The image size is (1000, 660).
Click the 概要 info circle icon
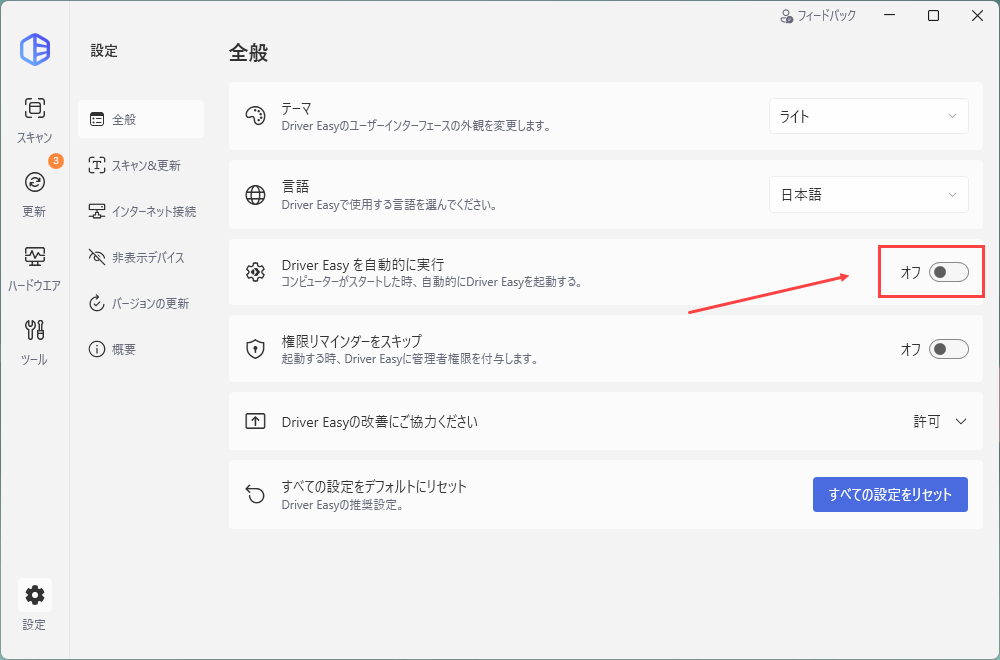point(97,349)
